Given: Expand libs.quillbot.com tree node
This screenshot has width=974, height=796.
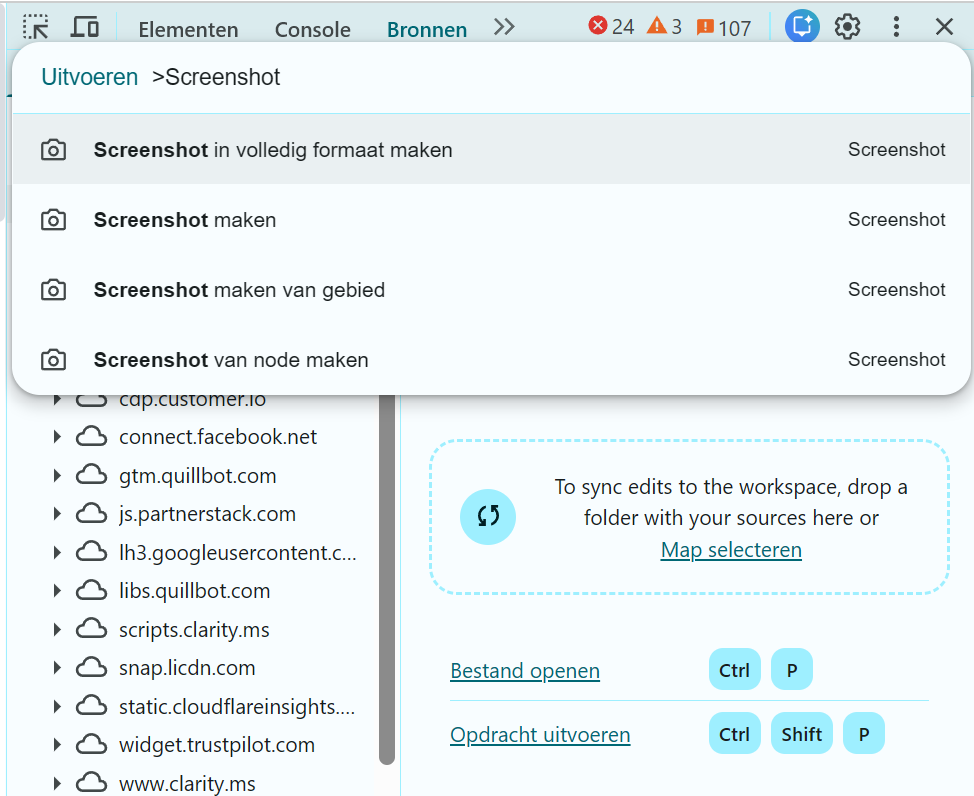Looking at the screenshot, I should (x=57, y=591).
